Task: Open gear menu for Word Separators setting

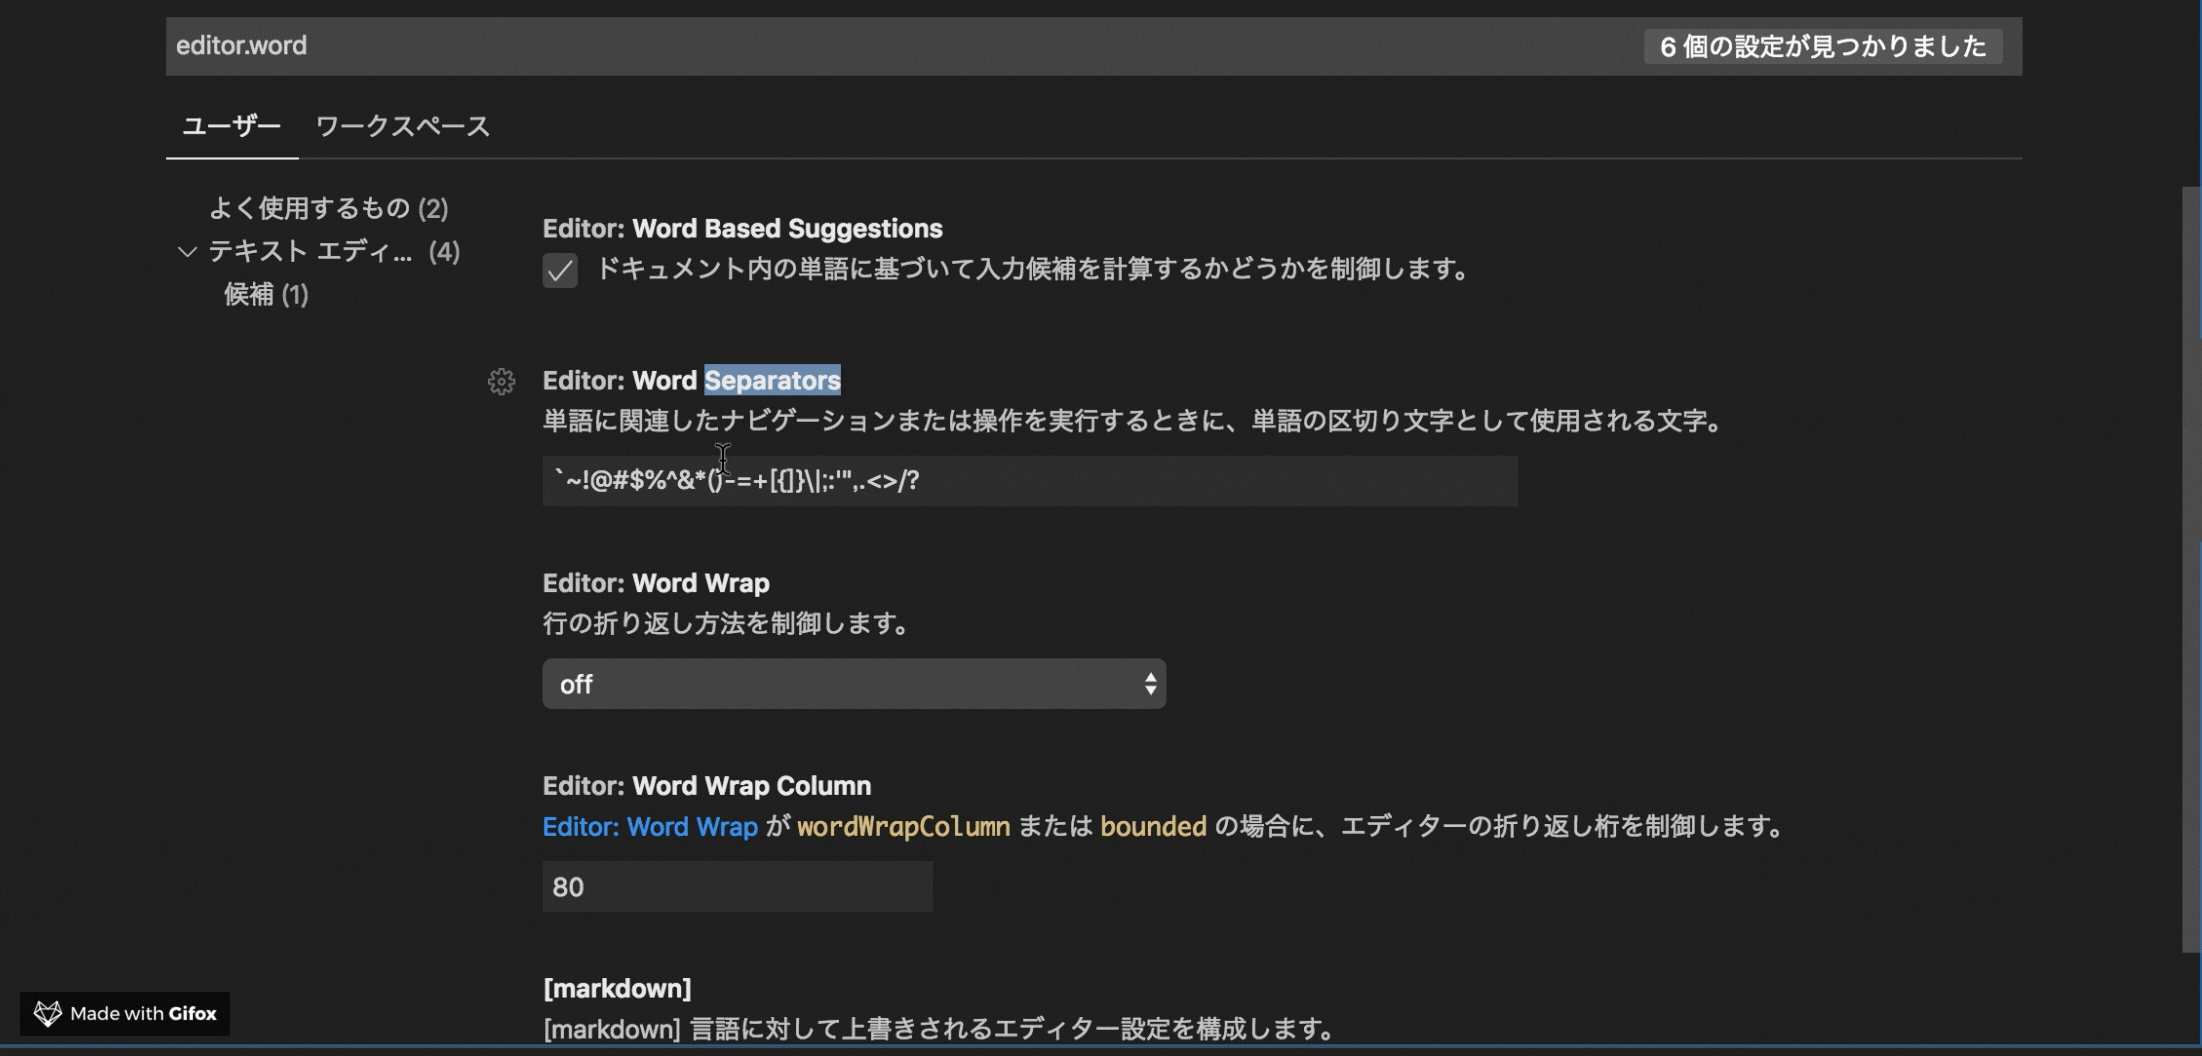Action: pyautogui.click(x=501, y=381)
